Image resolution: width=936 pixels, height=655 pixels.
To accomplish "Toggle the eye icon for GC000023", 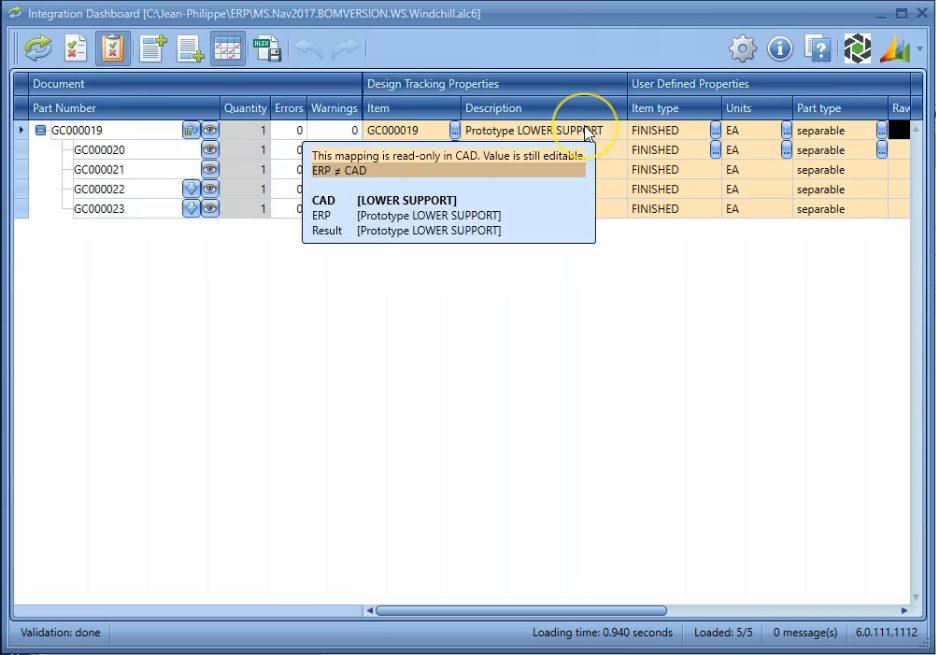I will coord(210,208).
